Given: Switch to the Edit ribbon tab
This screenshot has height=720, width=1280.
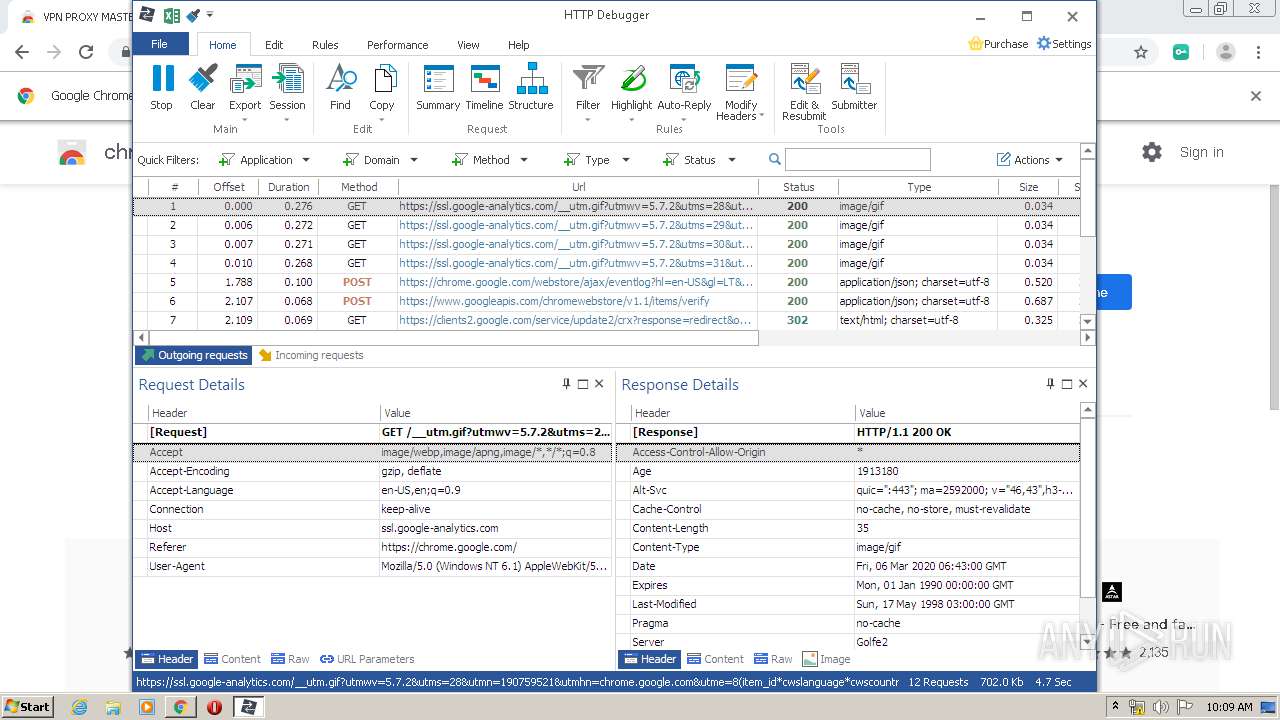Looking at the screenshot, I should [274, 45].
